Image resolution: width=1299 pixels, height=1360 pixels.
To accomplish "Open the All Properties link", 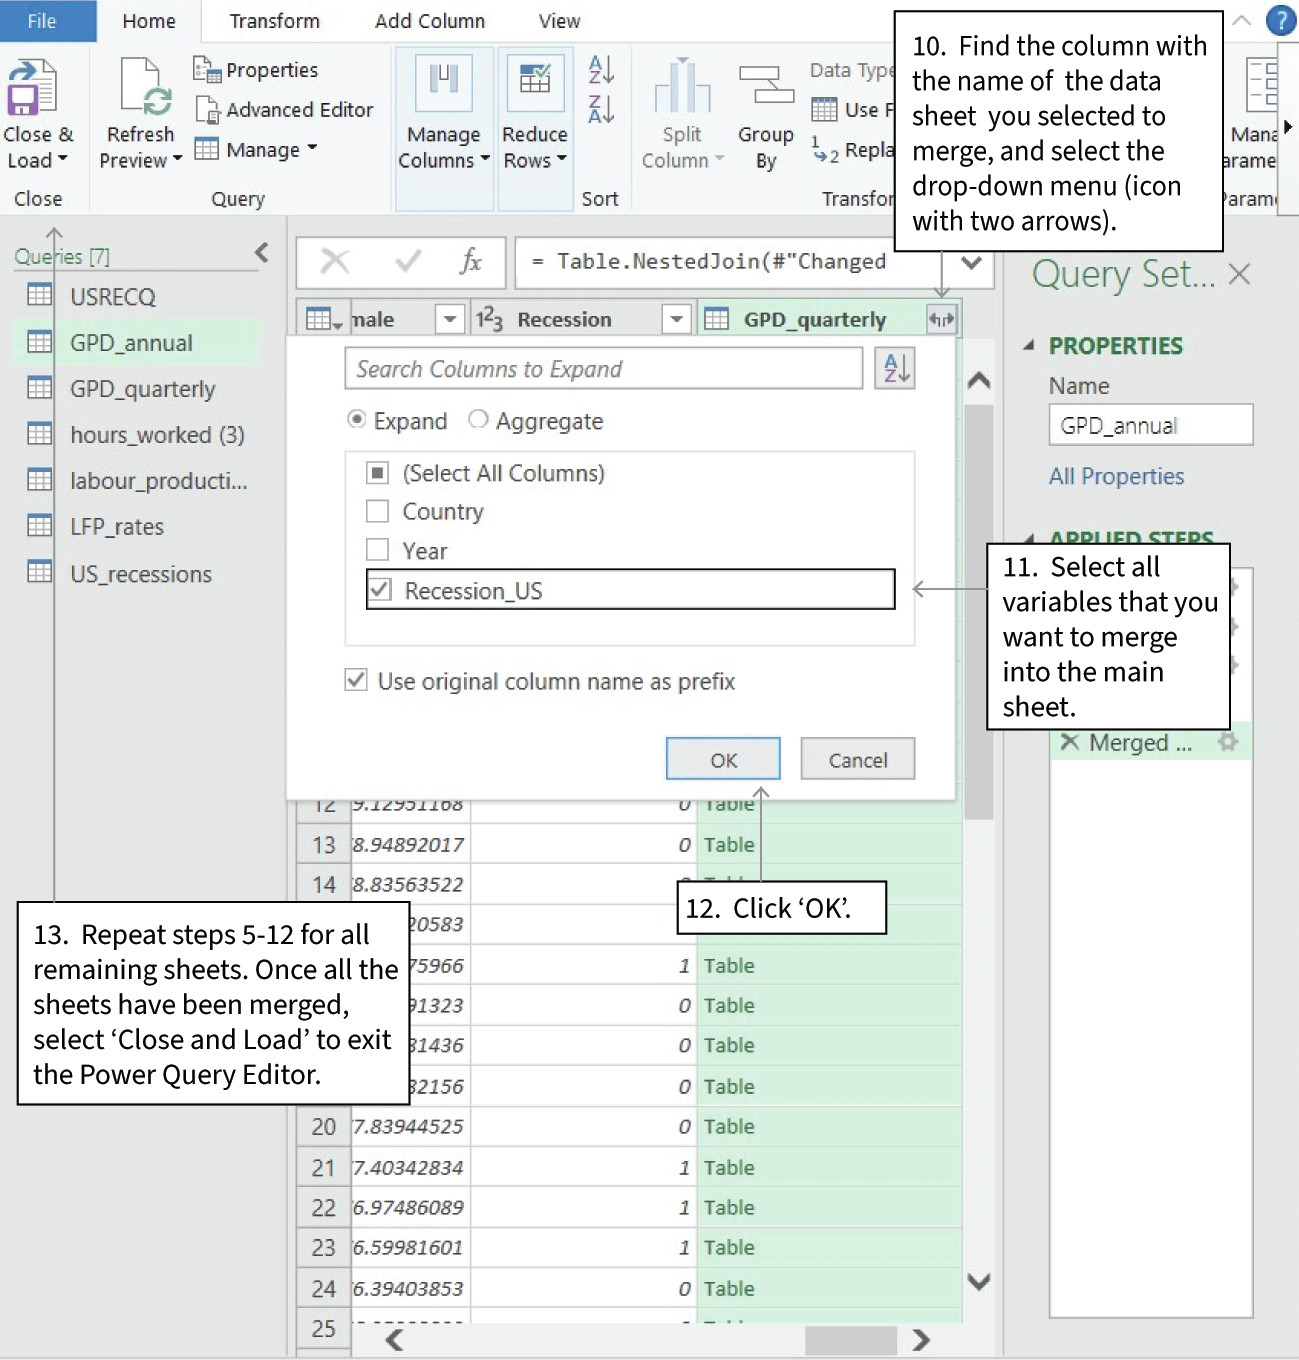I will point(1116,476).
